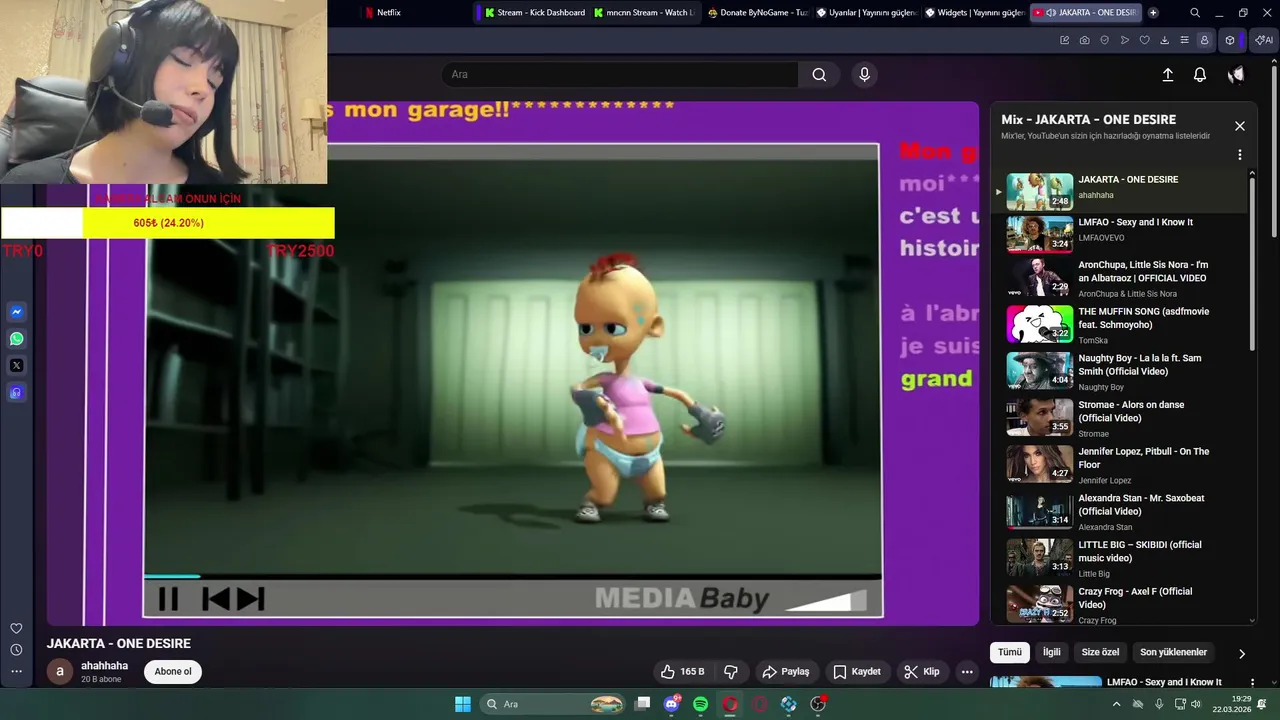Screen dimensions: 1280x720
Task: Select the İlgili filter chip
Action: point(1052,652)
